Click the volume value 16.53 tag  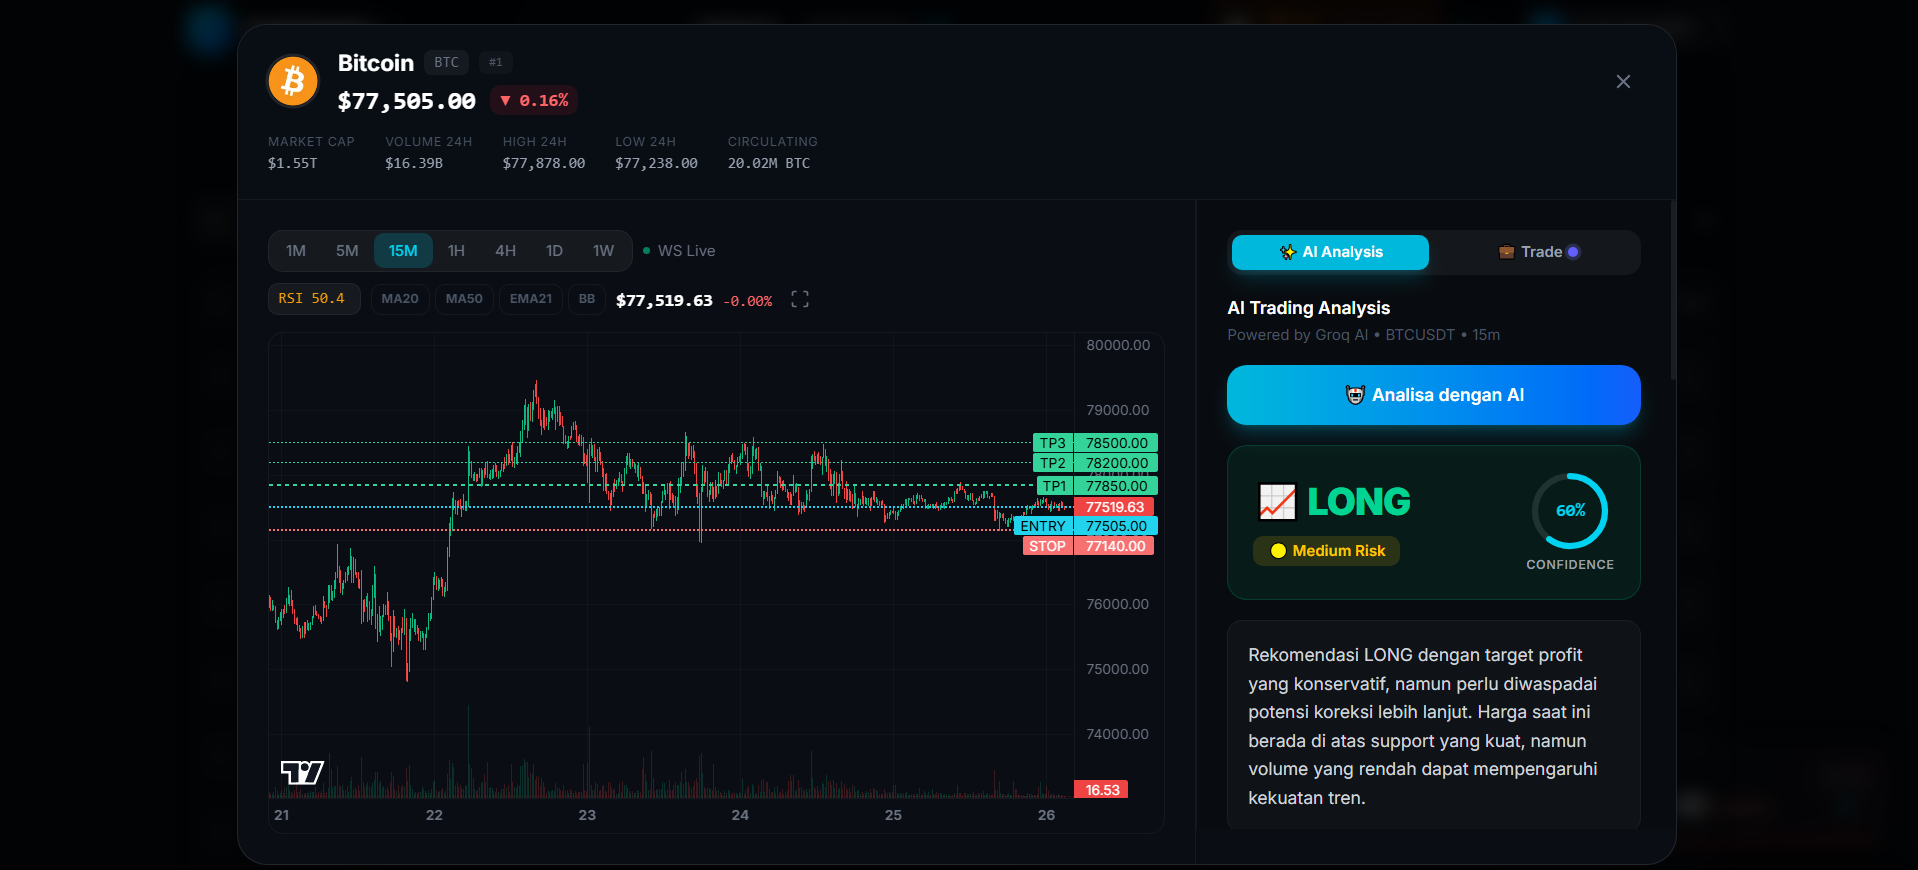(1101, 790)
